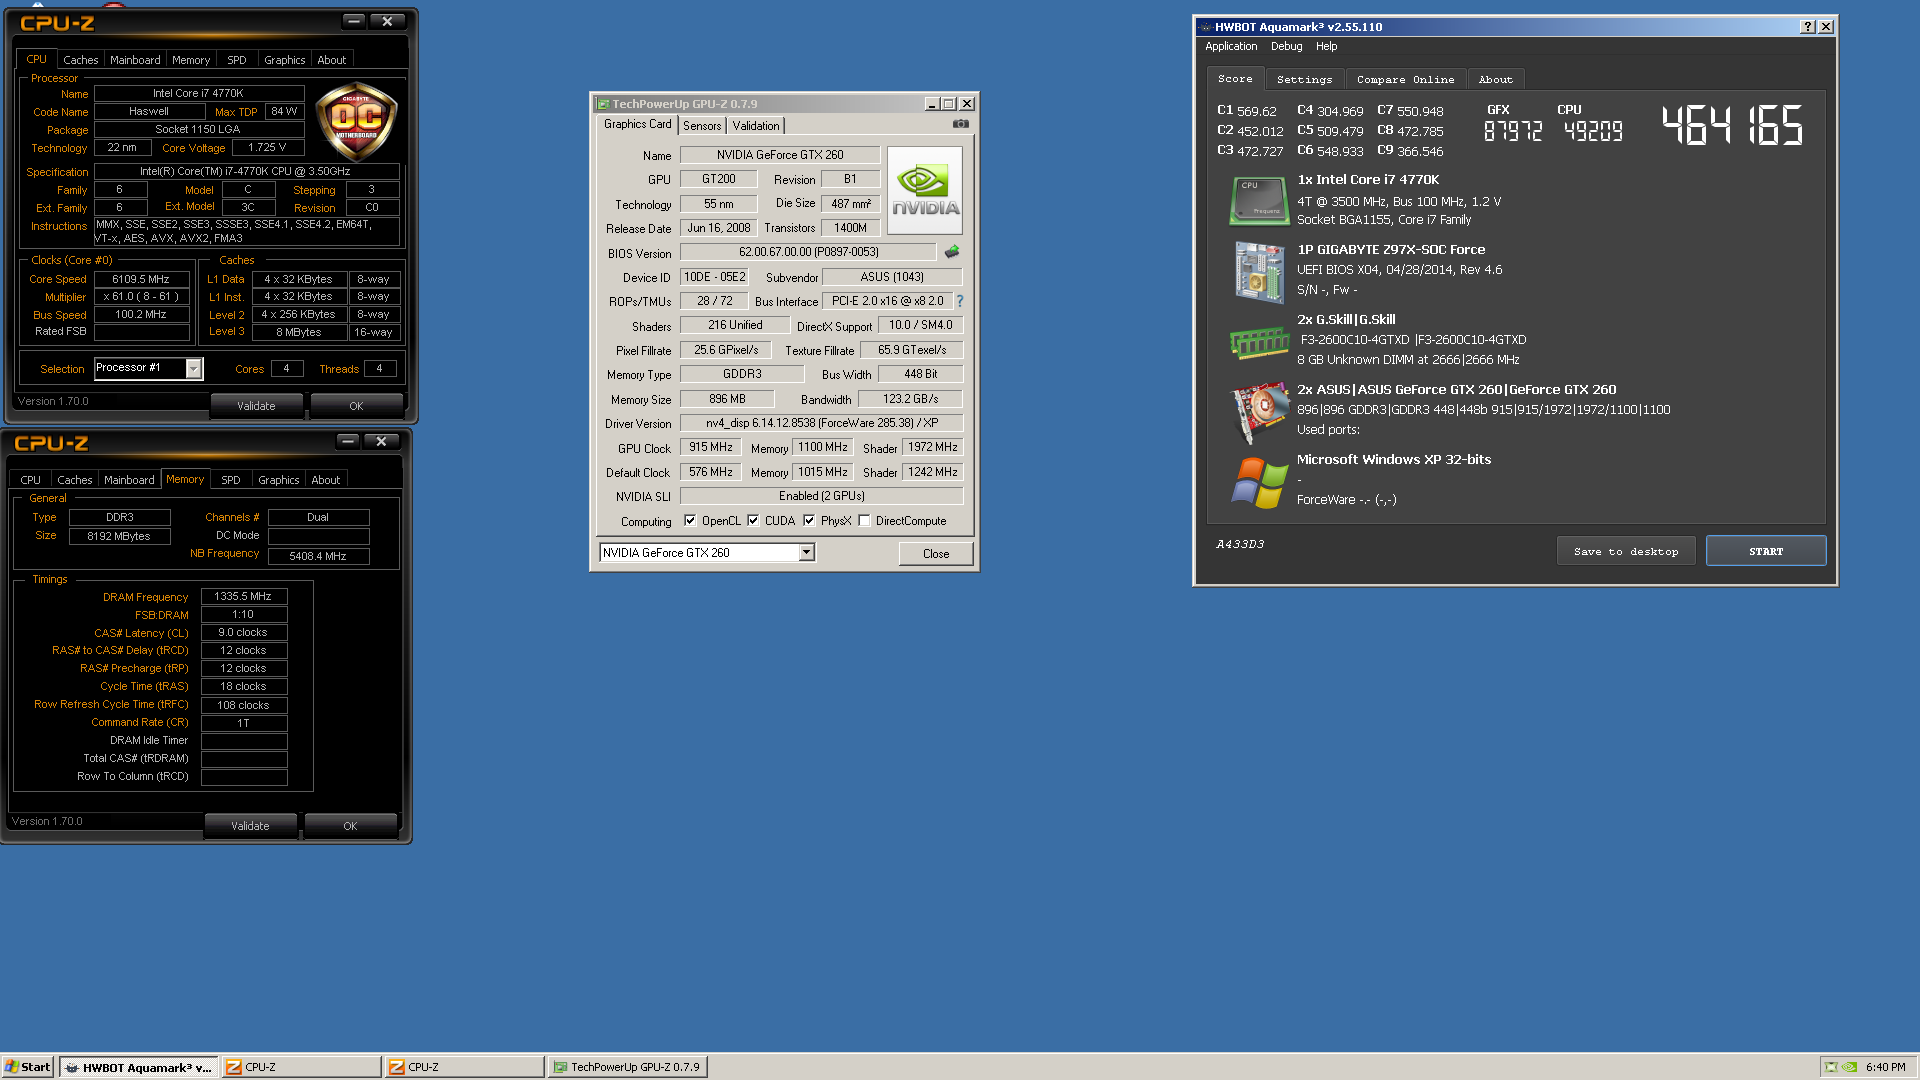Maximize the GPU-Z window
The image size is (1920, 1080).
coord(949,104)
